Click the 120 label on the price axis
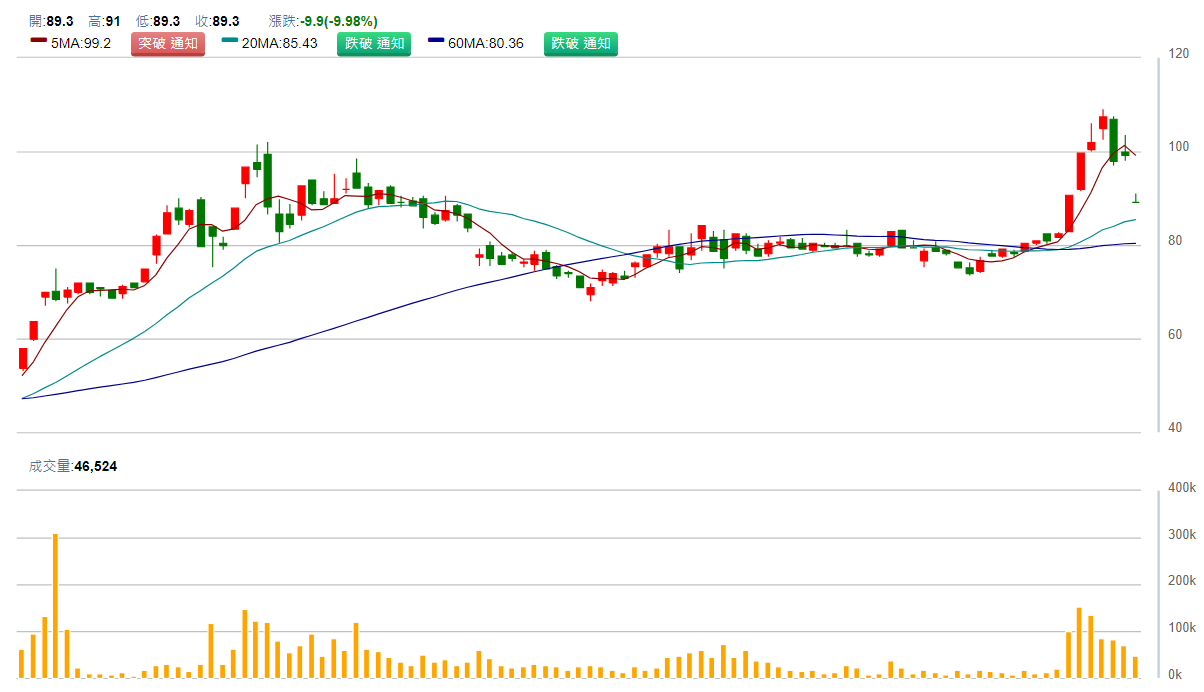The image size is (1204, 692). (1178, 54)
